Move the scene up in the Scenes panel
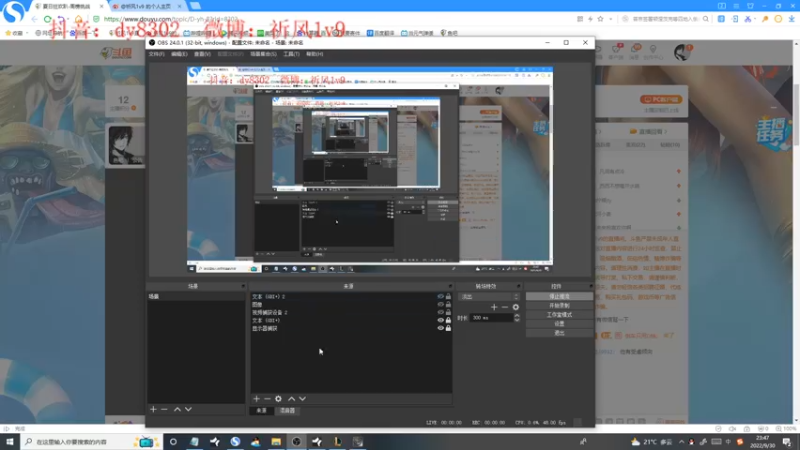Viewport: 800px width, 450px height. pos(177,409)
